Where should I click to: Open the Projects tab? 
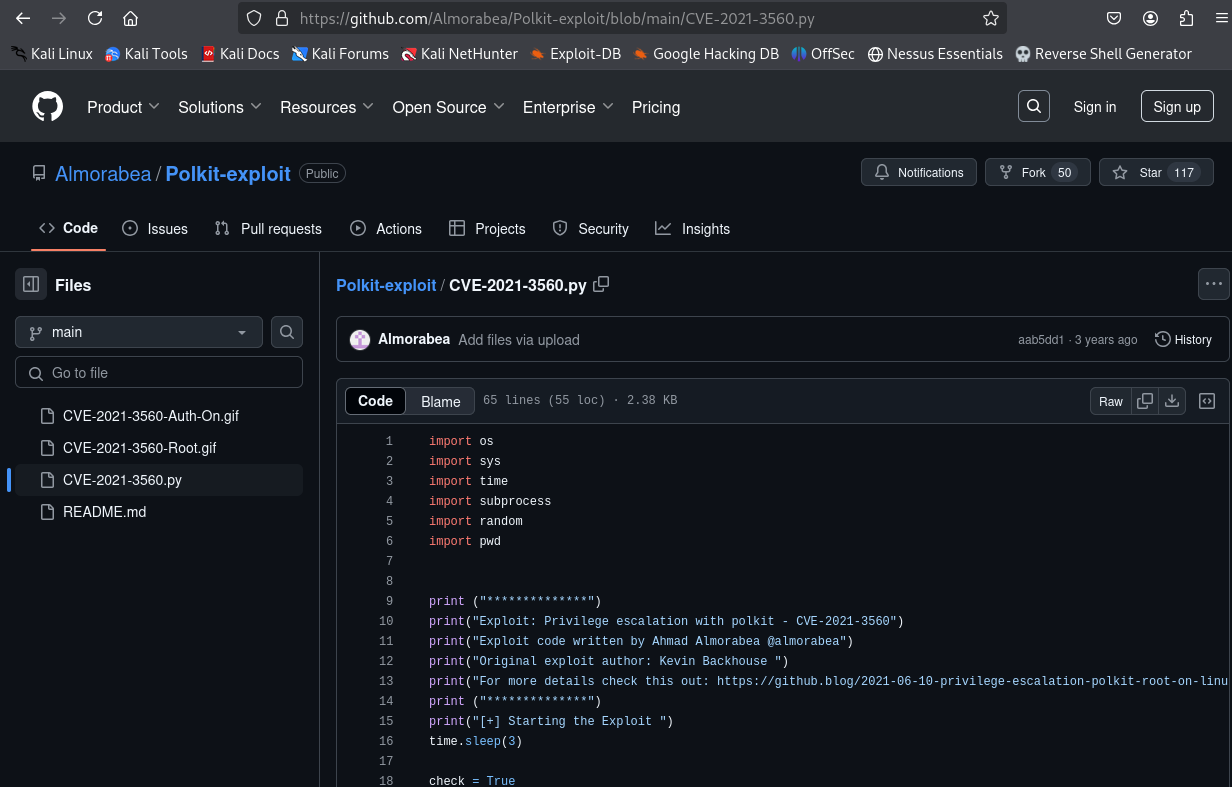pyautogui.click(x=487, y=229)
